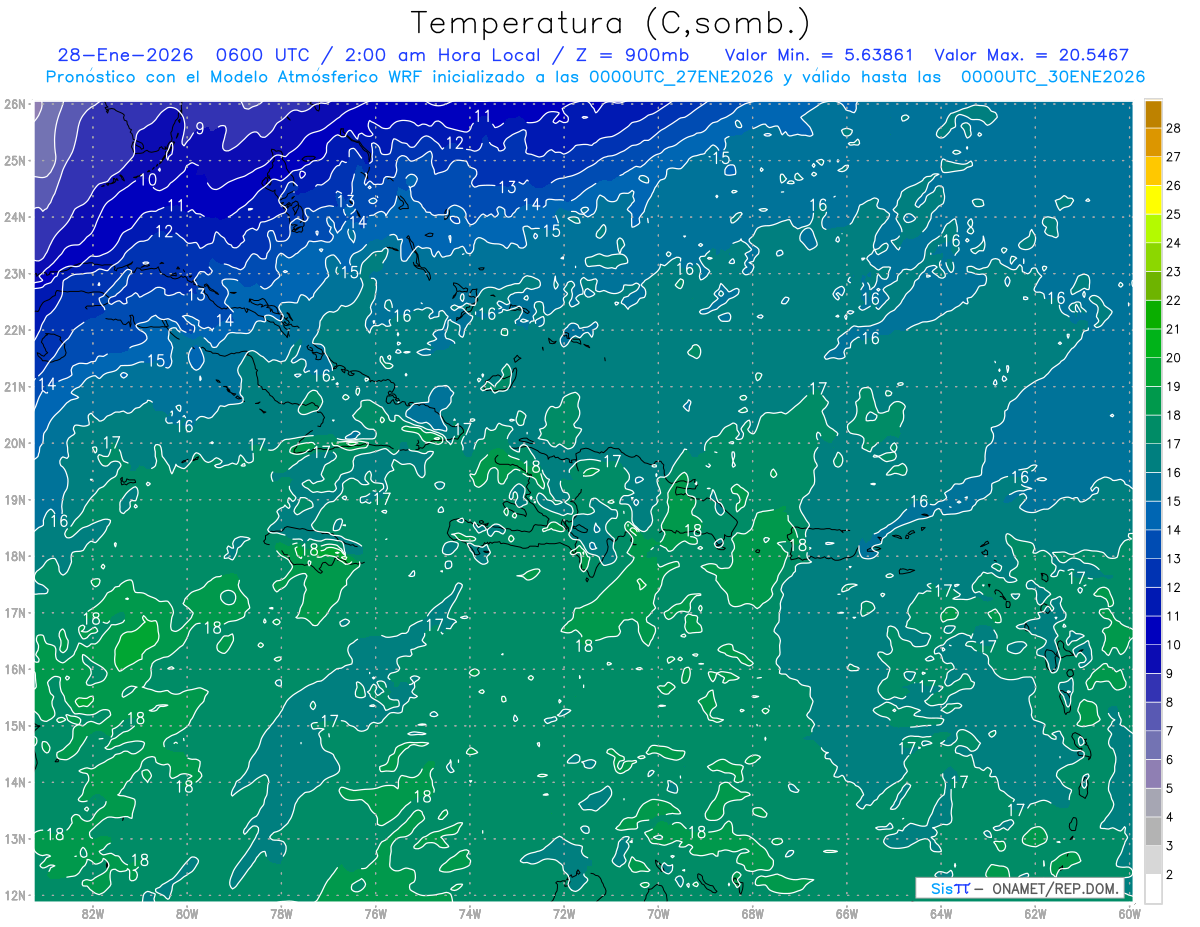Pick the yellow swatch between 25 and 26
Screen dimensions: 1200x927
(x=1153, y=200)
